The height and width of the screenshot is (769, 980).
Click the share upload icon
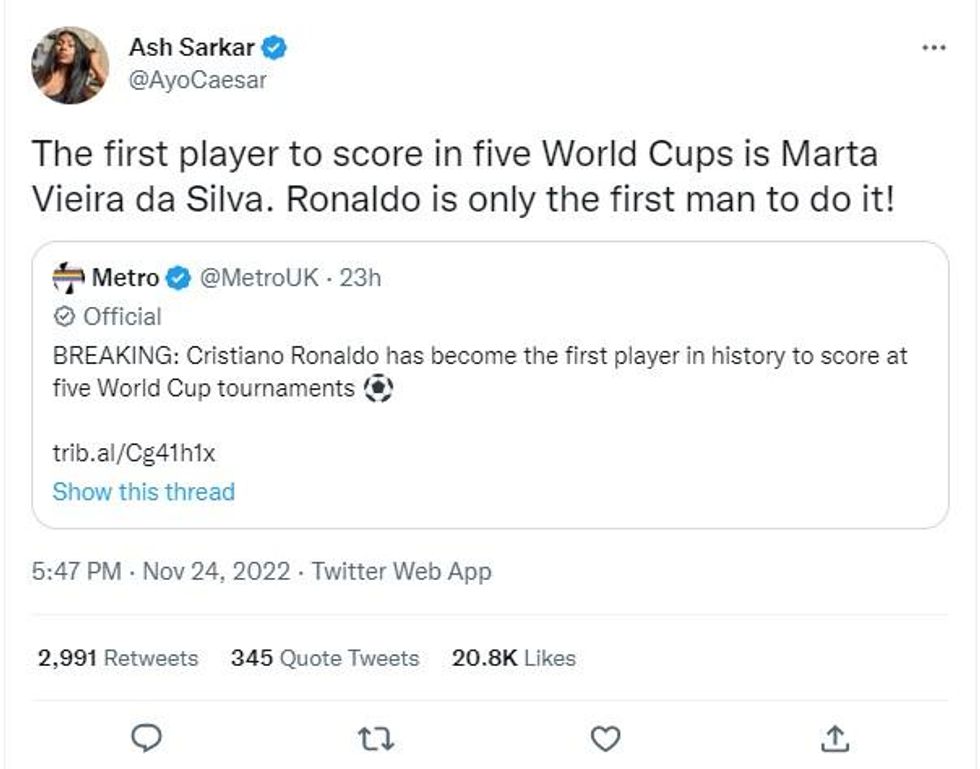click(x=834, y=738)
